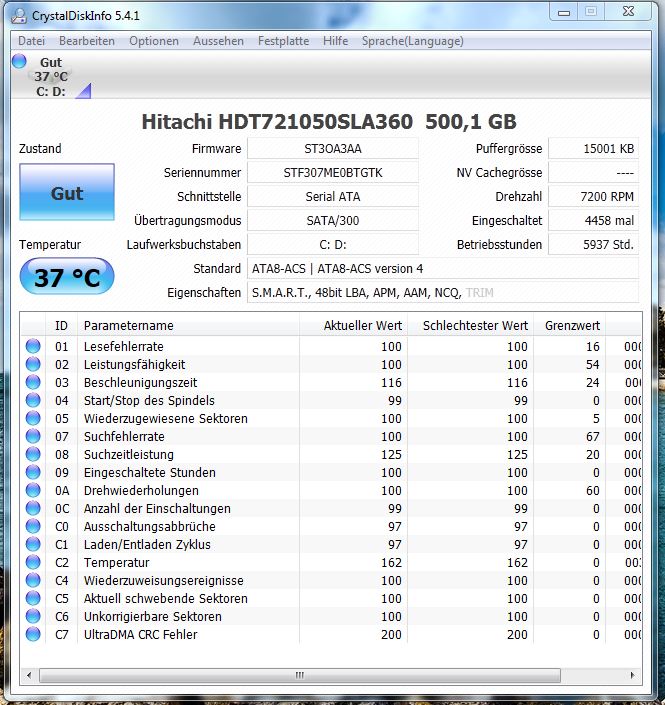Open the Sprache(Language) menu
Viewport: 665px width, 705px height.
tap(413, 41)
